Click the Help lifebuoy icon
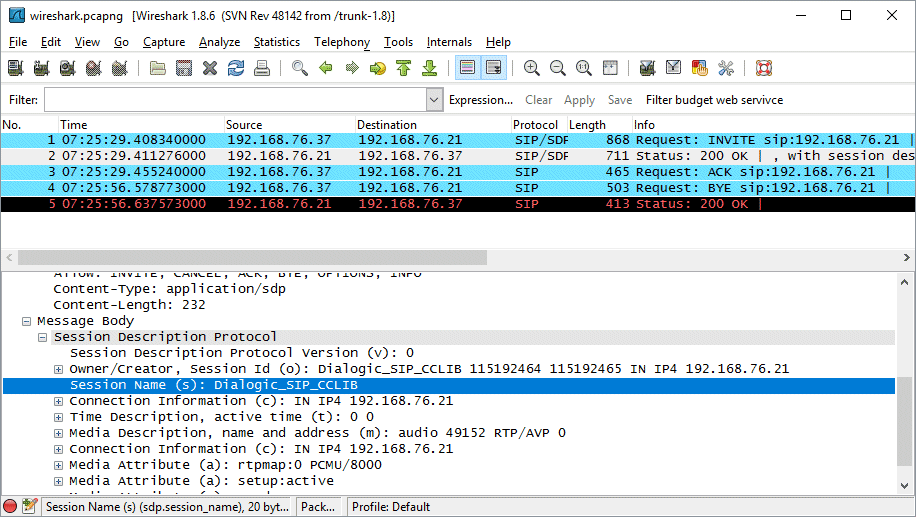Image resolution: width=916 pixels, height=517 pixels. [x=764, y=68]
